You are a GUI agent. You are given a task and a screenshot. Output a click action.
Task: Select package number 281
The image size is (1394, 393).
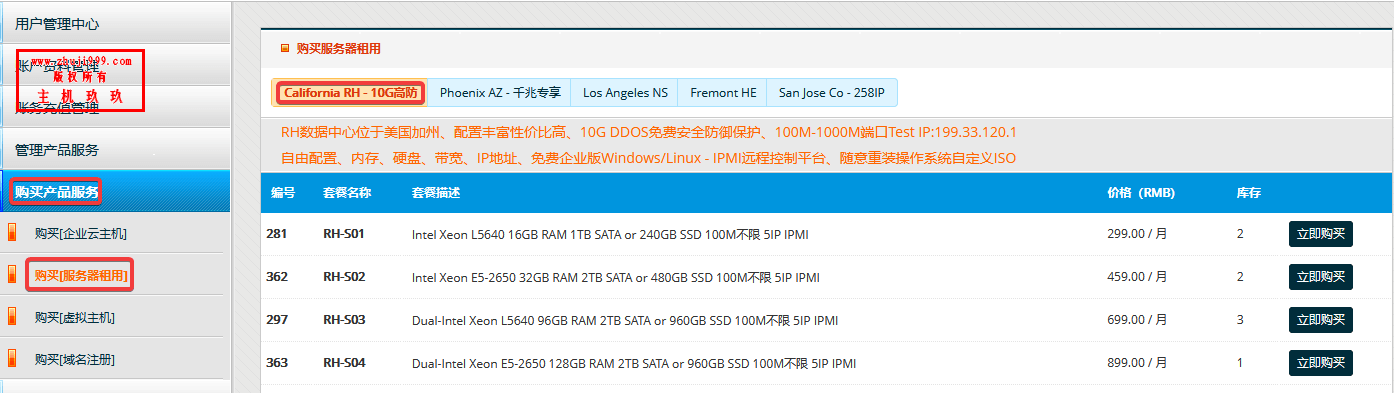[276, 234]
